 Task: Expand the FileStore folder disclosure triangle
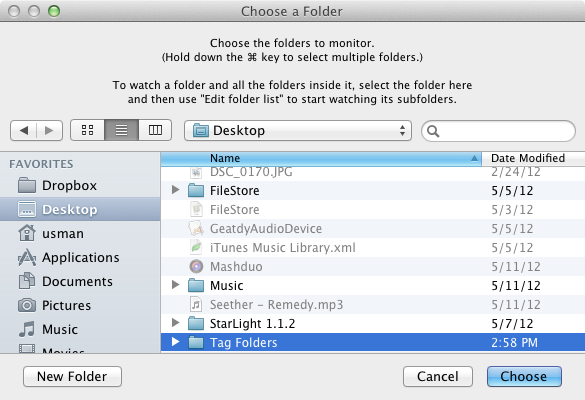tap(175, 190)
